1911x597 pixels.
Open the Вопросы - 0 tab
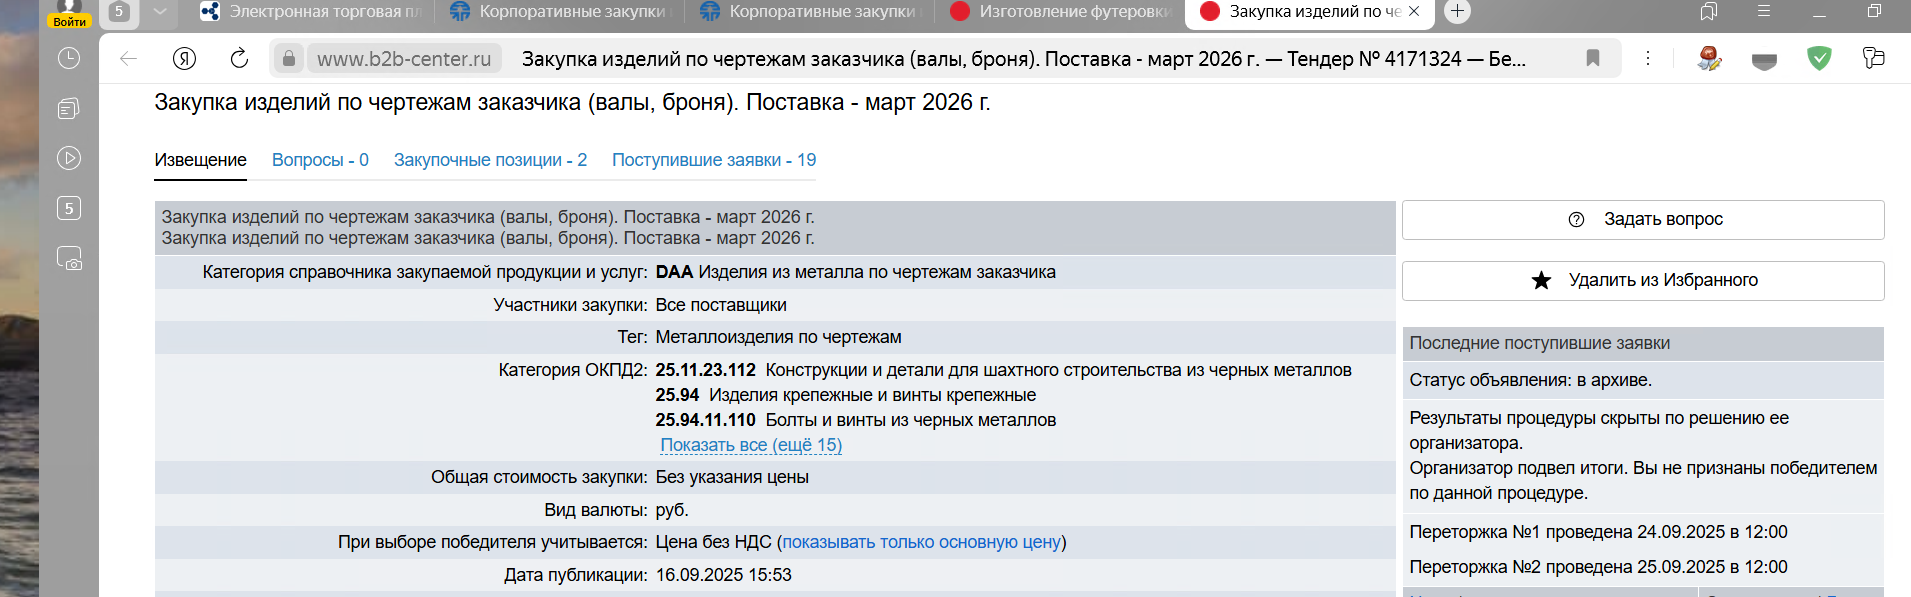[320, 160]
